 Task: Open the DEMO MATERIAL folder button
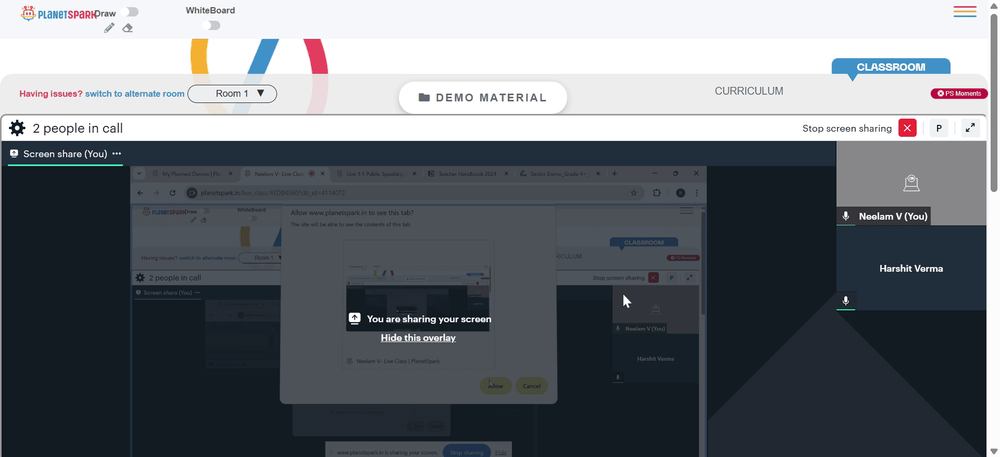[x=483, y=98]
